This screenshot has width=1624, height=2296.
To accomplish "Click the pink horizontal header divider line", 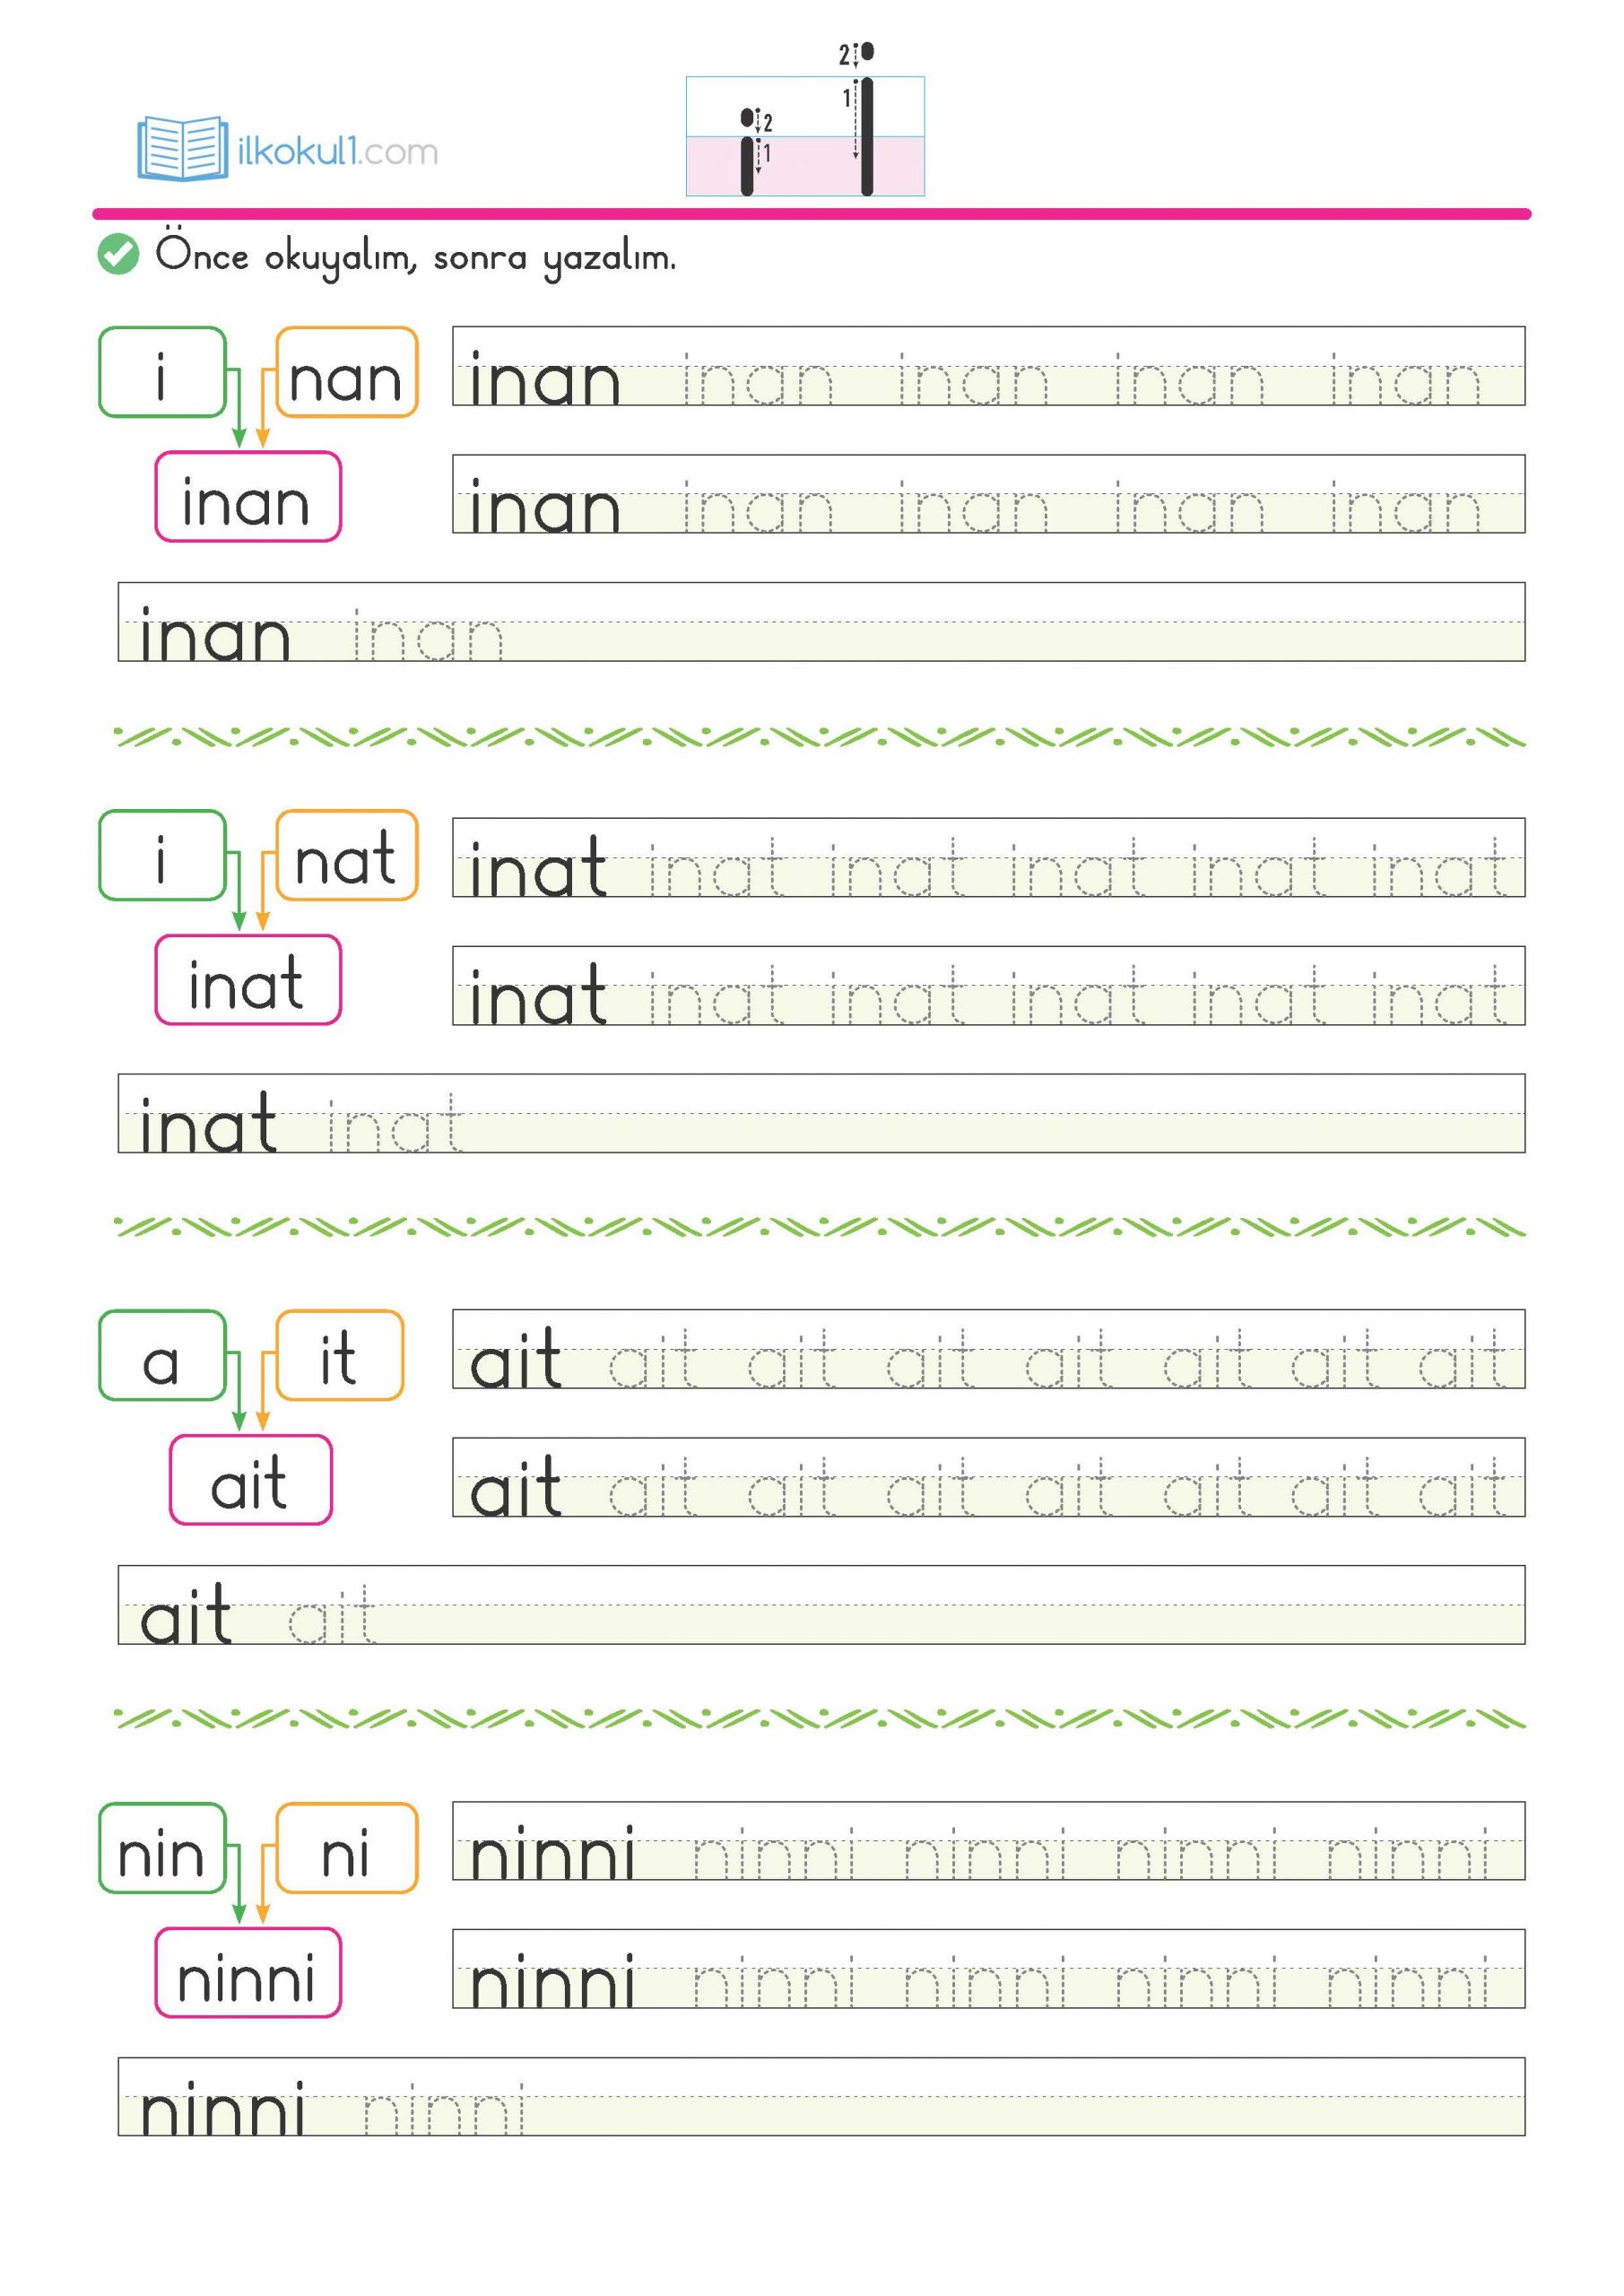I will click(811, 214).
